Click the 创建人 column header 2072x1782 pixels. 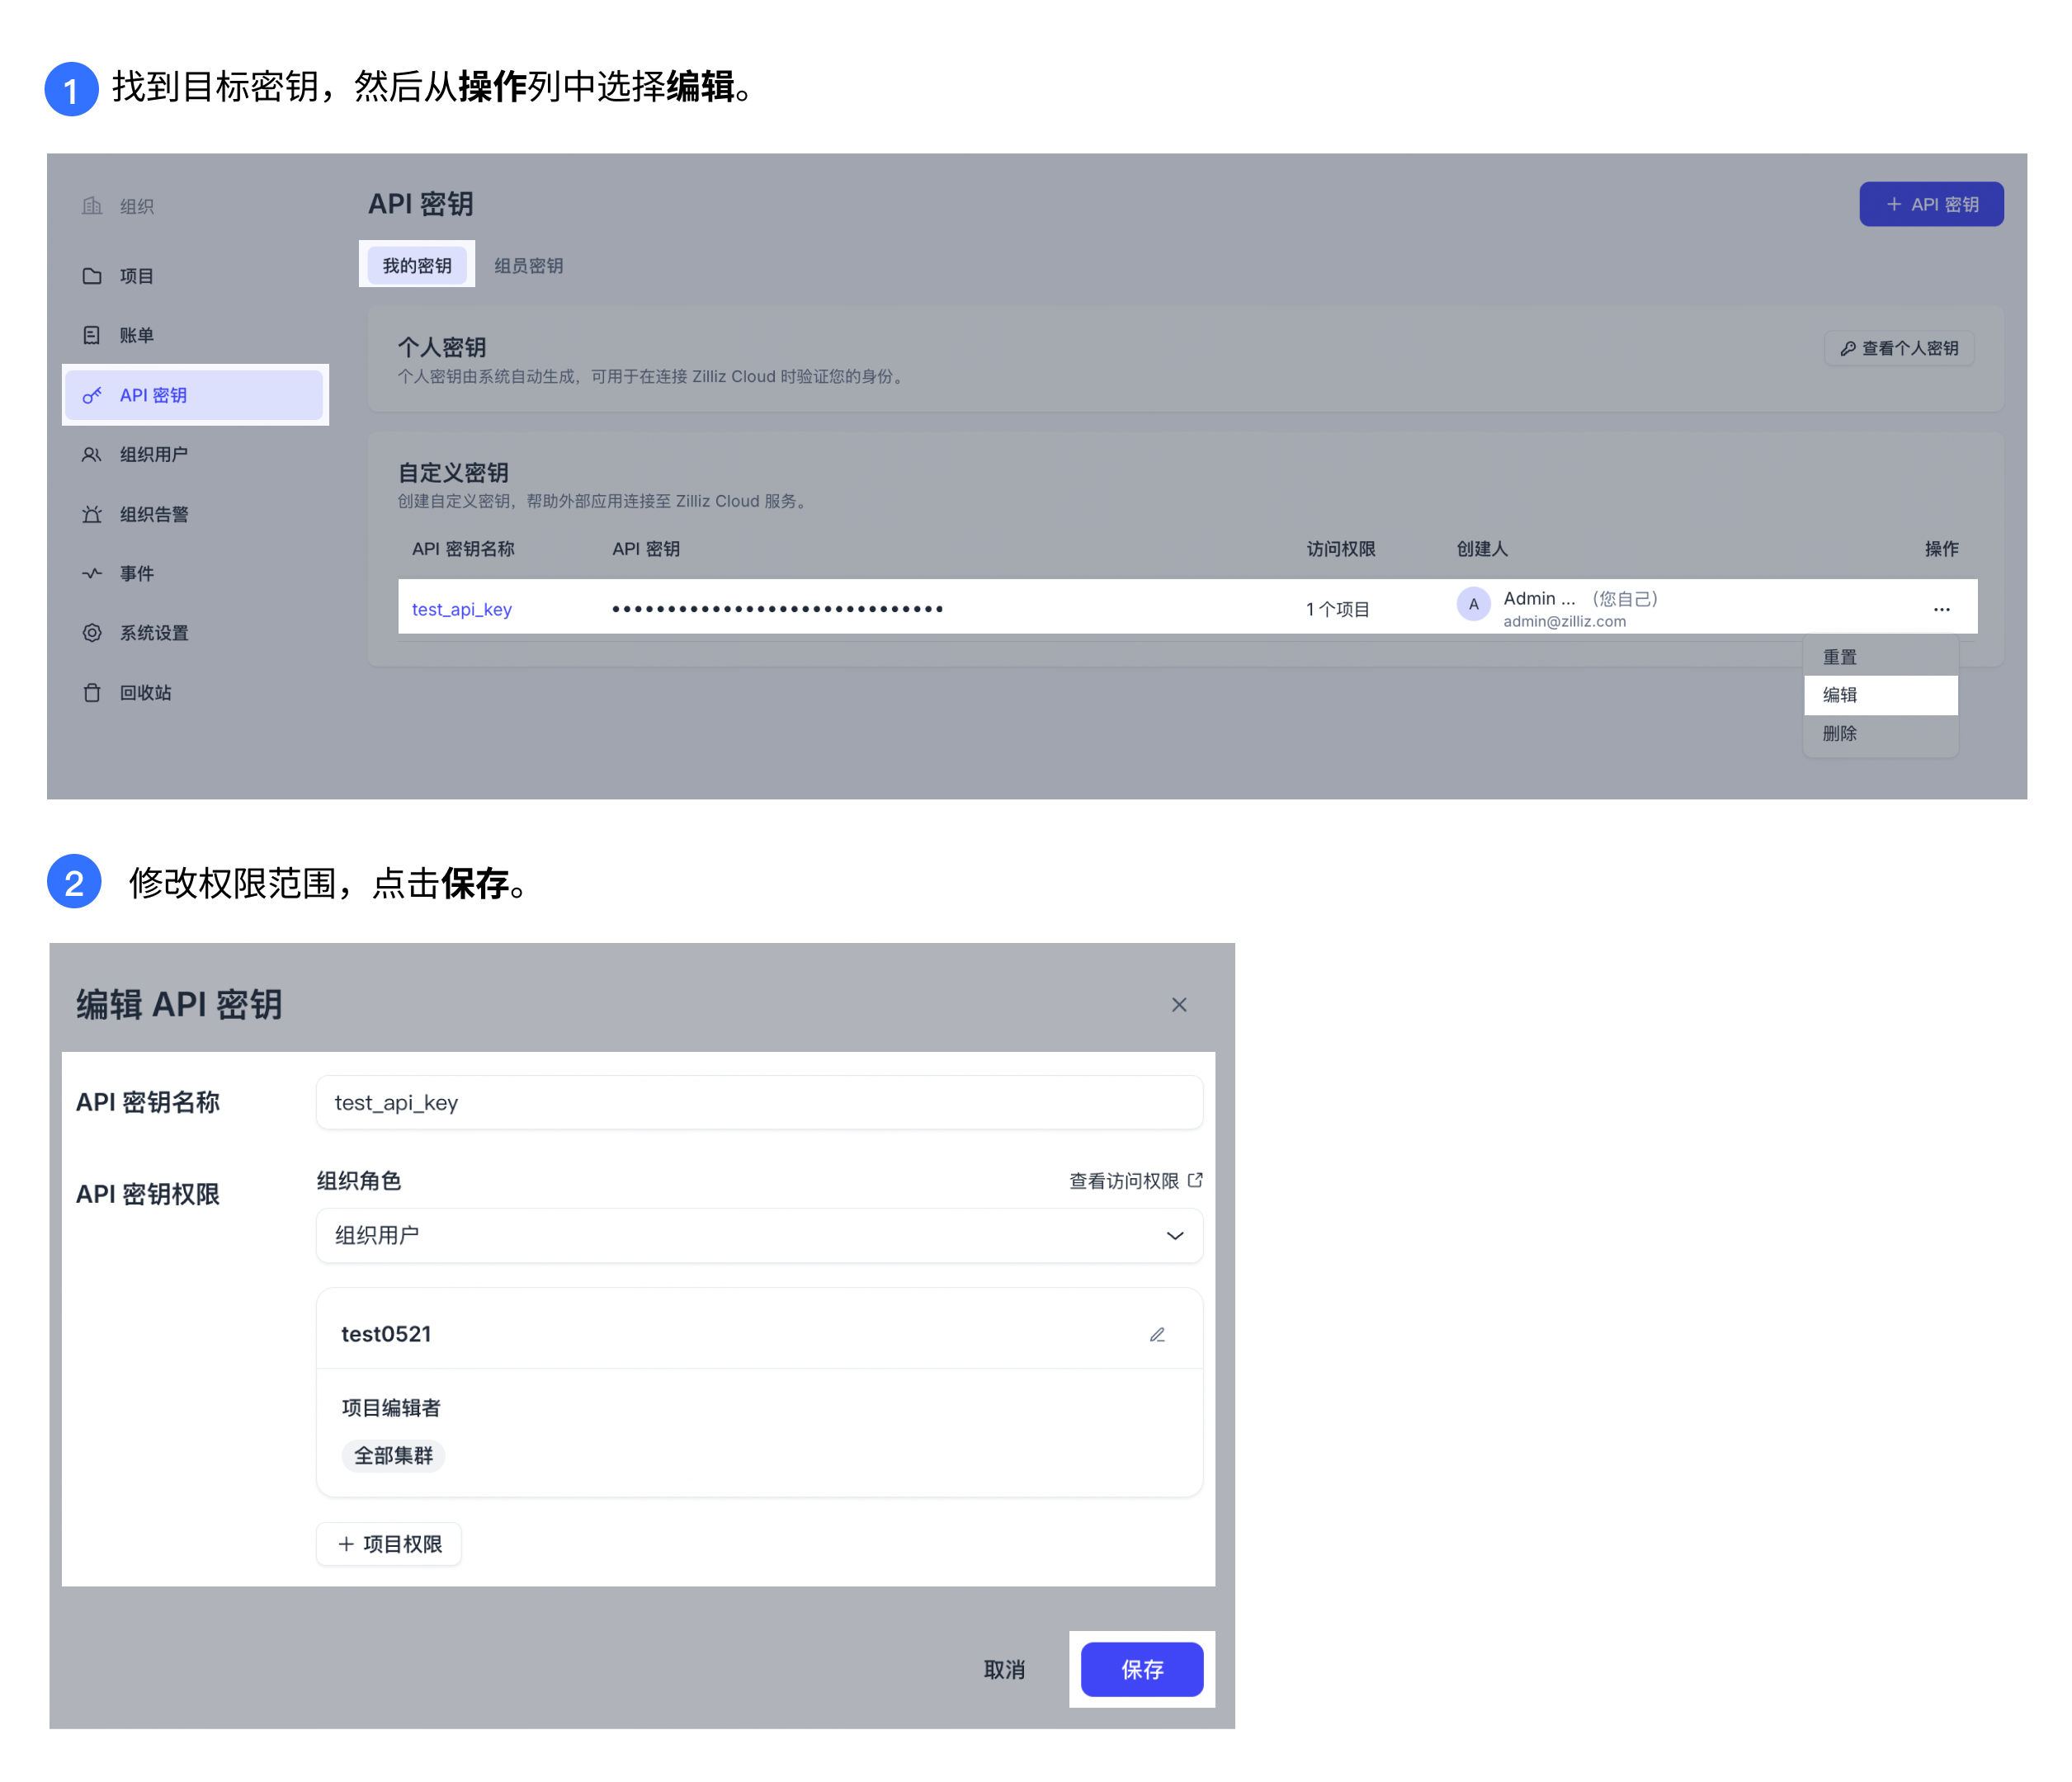tap(1482, 549)
